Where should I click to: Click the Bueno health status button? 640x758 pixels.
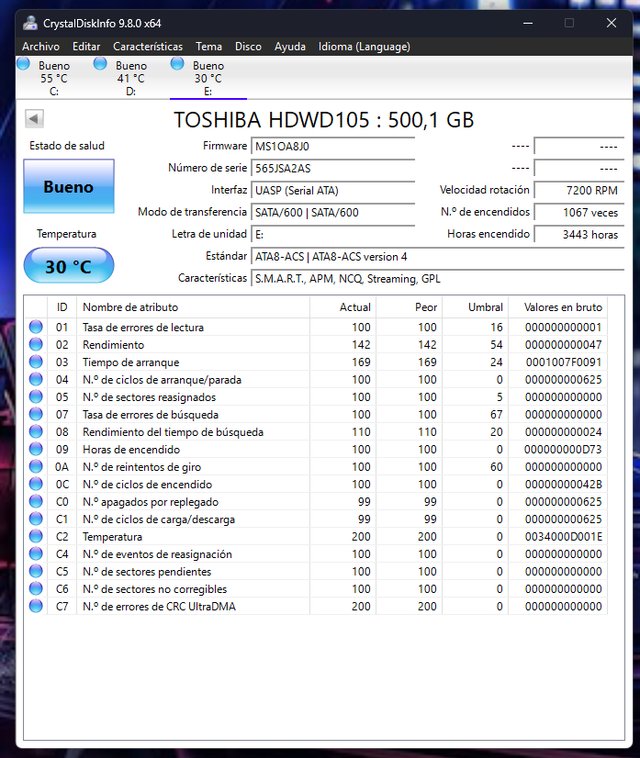pyautogui.click(x=69, y=186)
